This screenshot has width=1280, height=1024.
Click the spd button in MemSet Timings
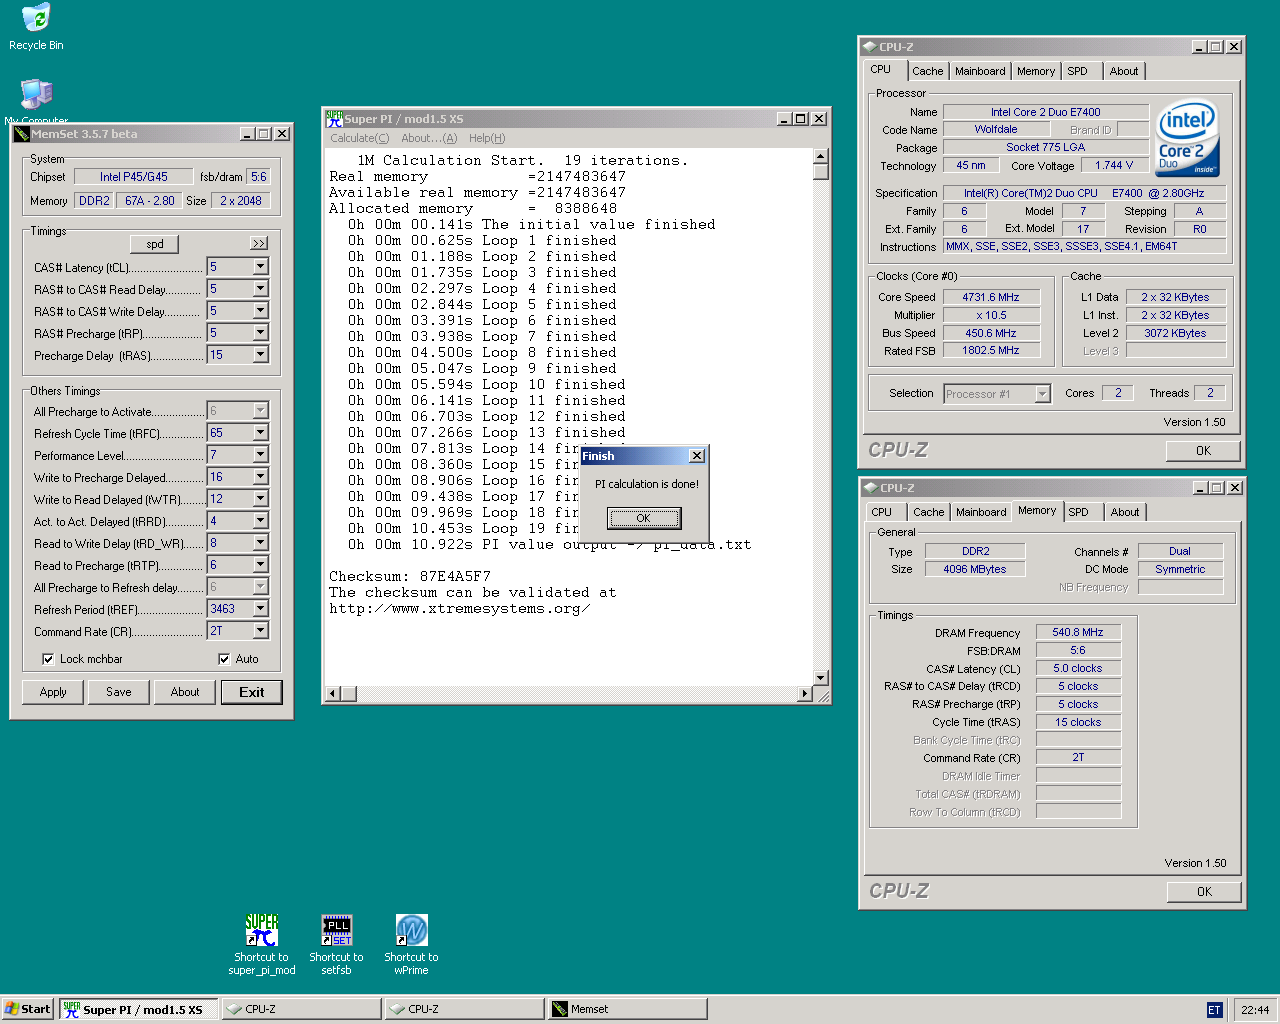click(x=155, y=244)
